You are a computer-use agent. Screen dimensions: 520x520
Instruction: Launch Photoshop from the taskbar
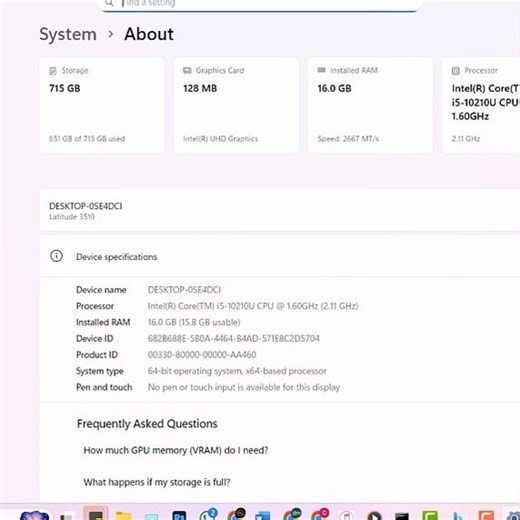pyautogui.click(x=179, y=516)
